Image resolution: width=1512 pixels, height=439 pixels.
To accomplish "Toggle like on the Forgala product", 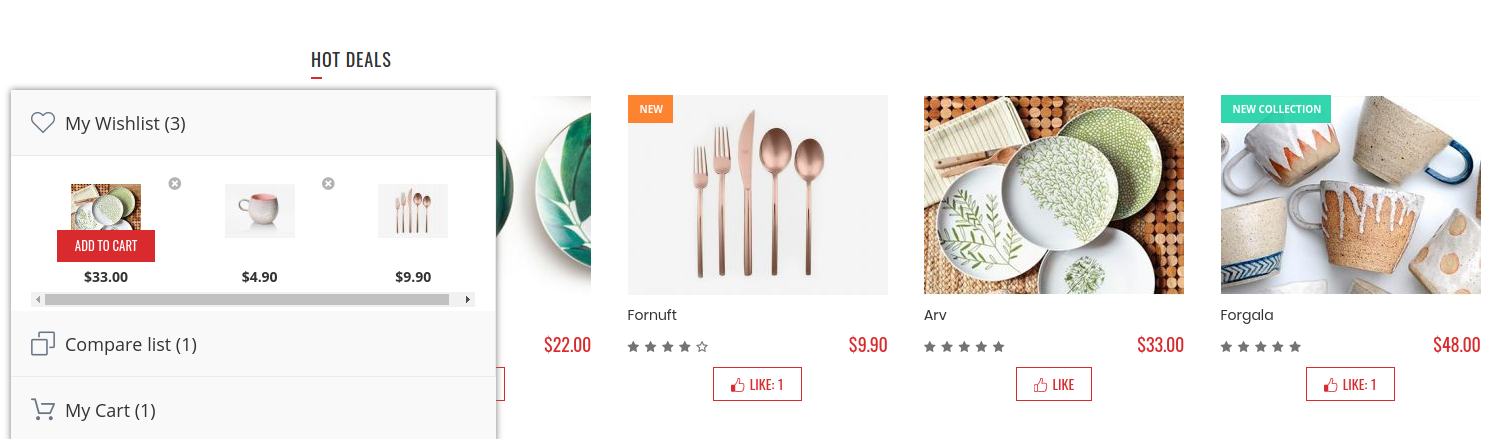I will pos(1350,384).
